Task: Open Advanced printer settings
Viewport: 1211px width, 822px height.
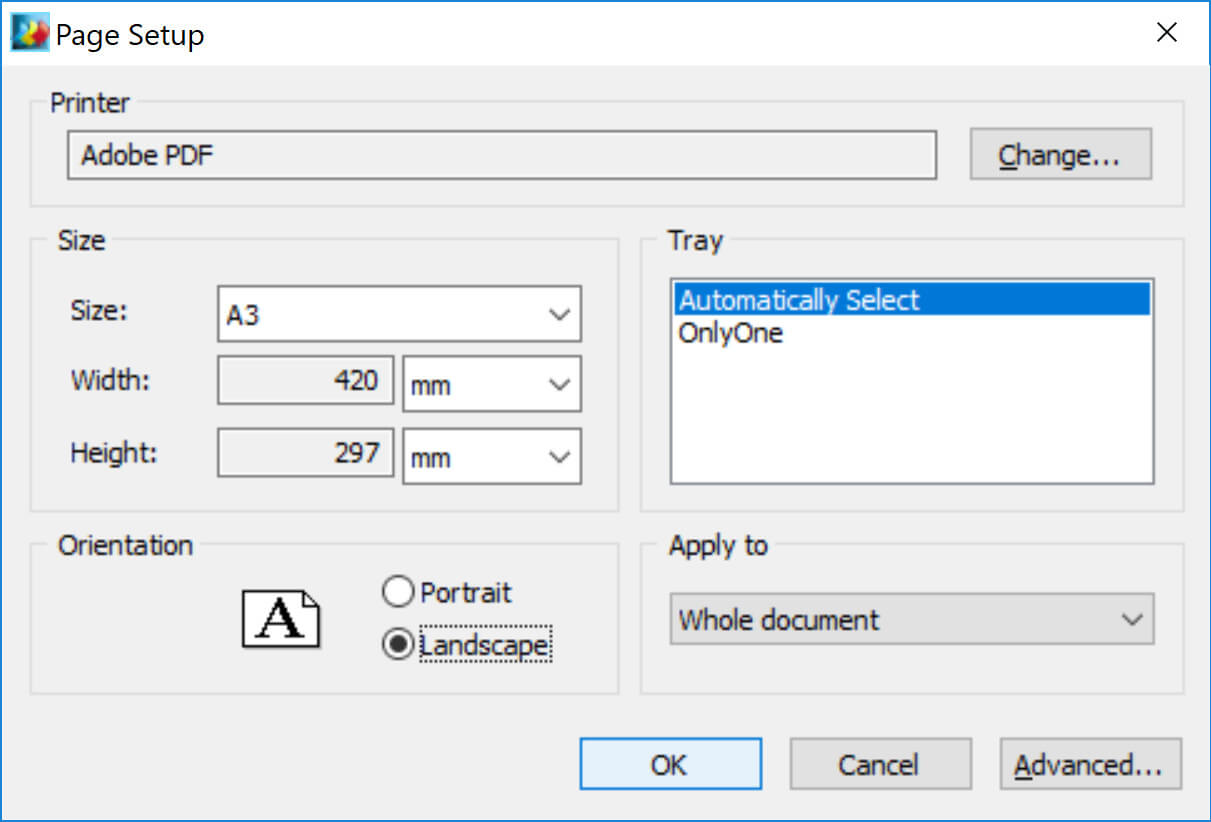Action: click(1089, 764)
